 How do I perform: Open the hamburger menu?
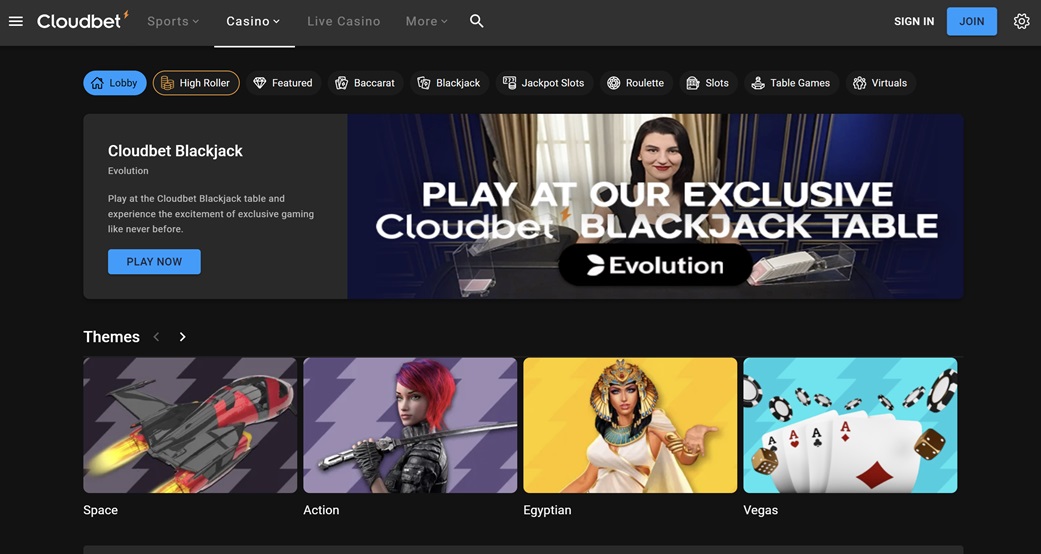click(x=16, y=21)
